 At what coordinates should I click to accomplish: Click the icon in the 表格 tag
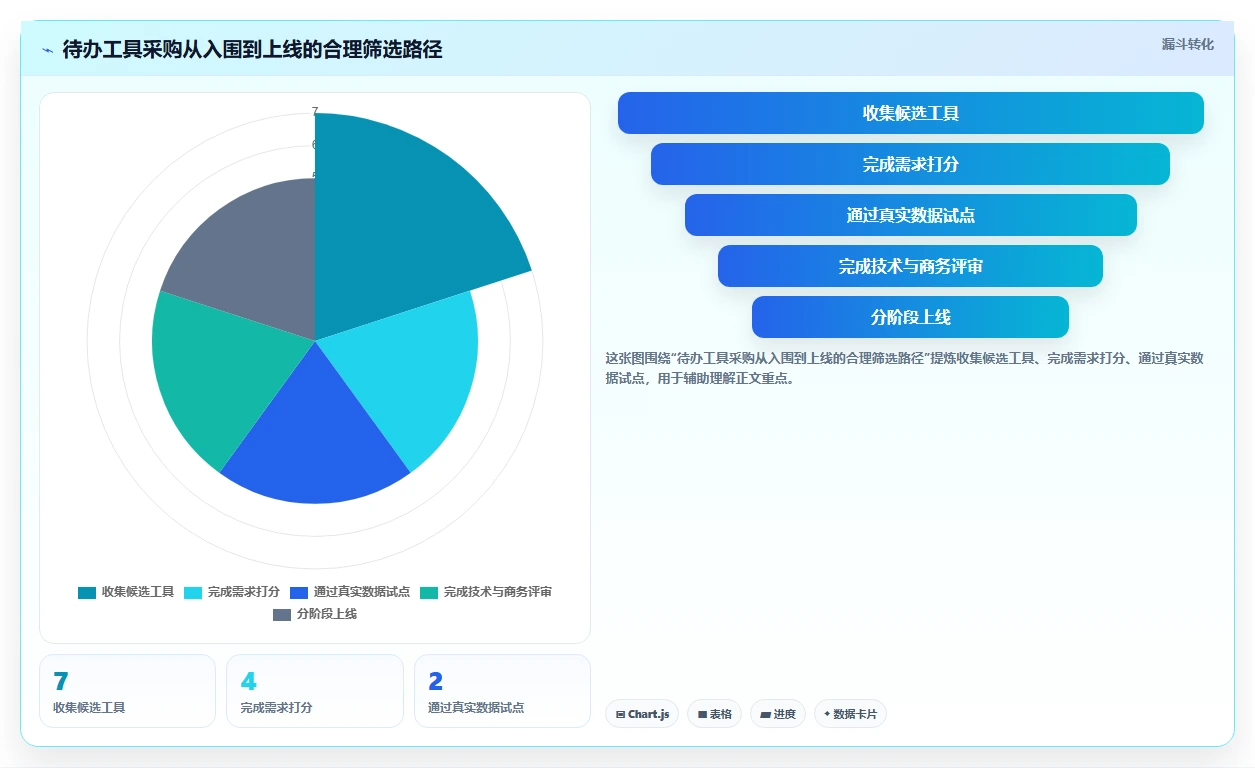[702, 715]
